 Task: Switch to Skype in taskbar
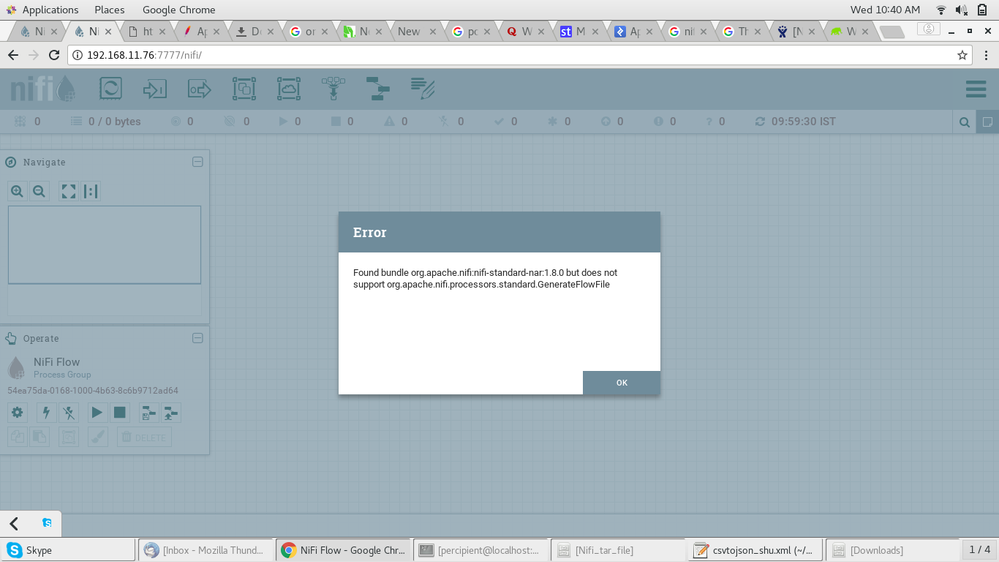click(68, 550)
